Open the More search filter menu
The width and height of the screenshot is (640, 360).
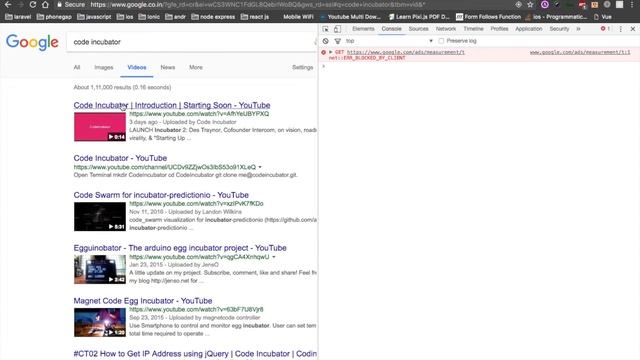coord(196,67)
